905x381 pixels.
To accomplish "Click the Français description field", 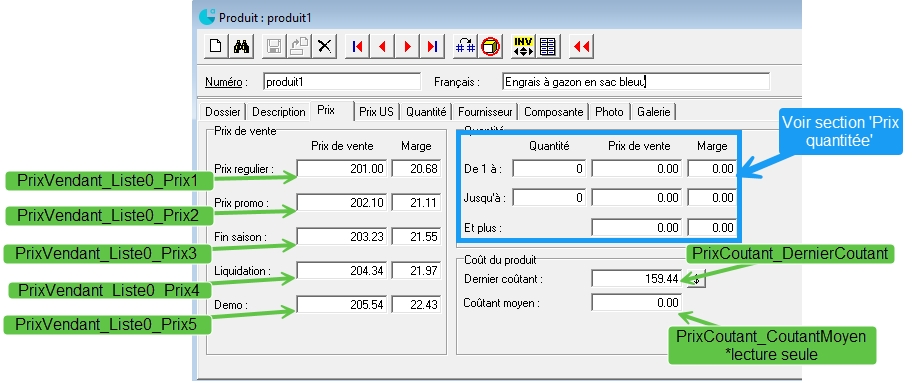I will (x=636, y=81).
